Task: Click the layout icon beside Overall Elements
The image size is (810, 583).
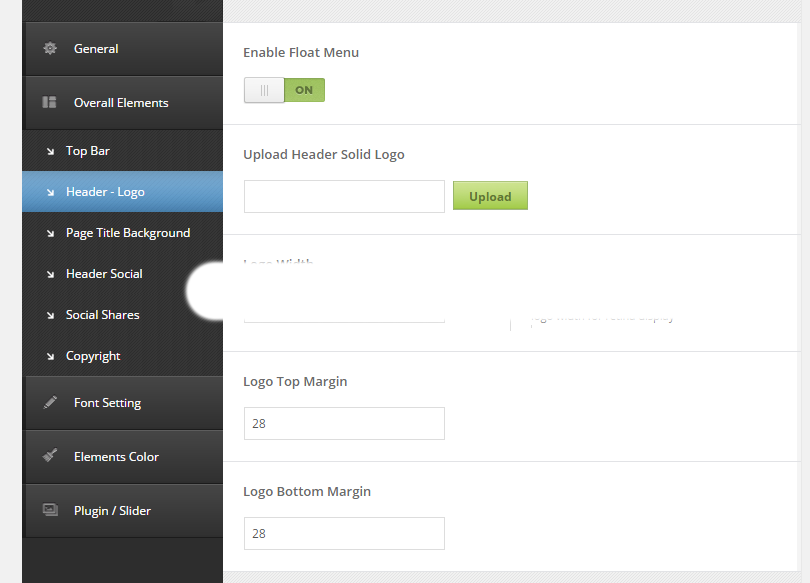Action: pos(50,103)
